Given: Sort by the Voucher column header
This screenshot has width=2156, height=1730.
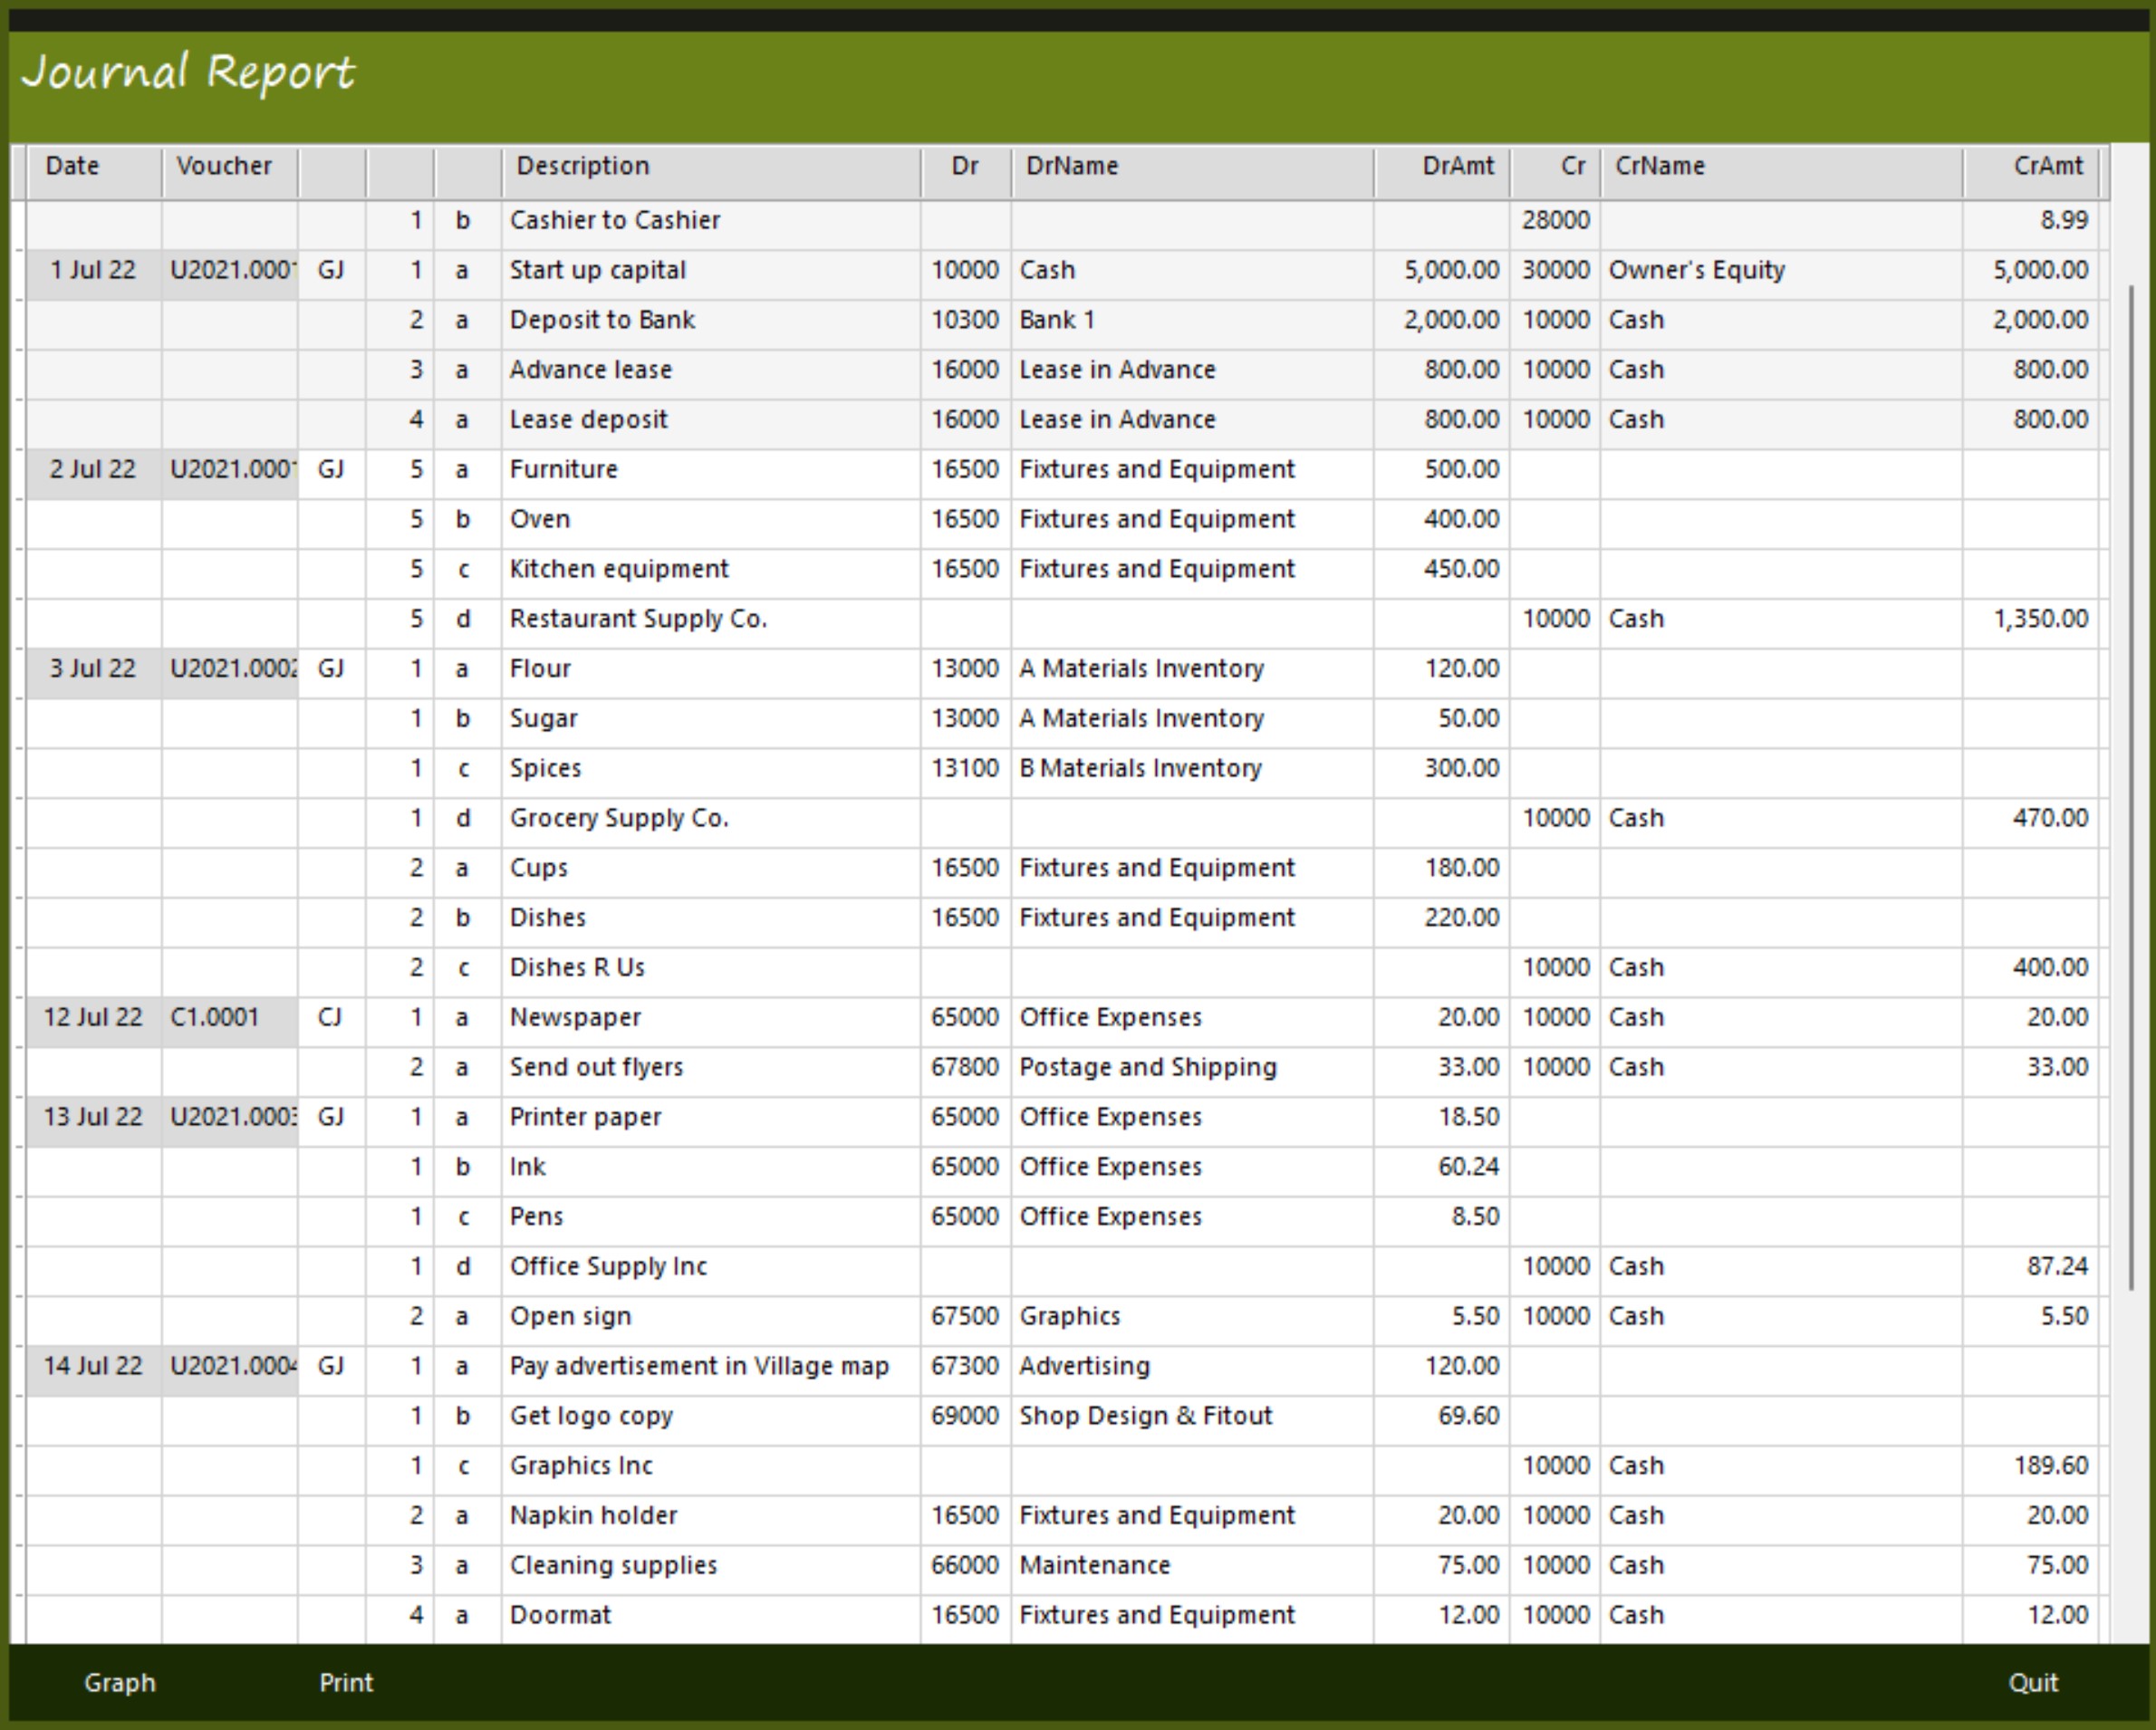Looking at the screenshot, I should point(224,166).
